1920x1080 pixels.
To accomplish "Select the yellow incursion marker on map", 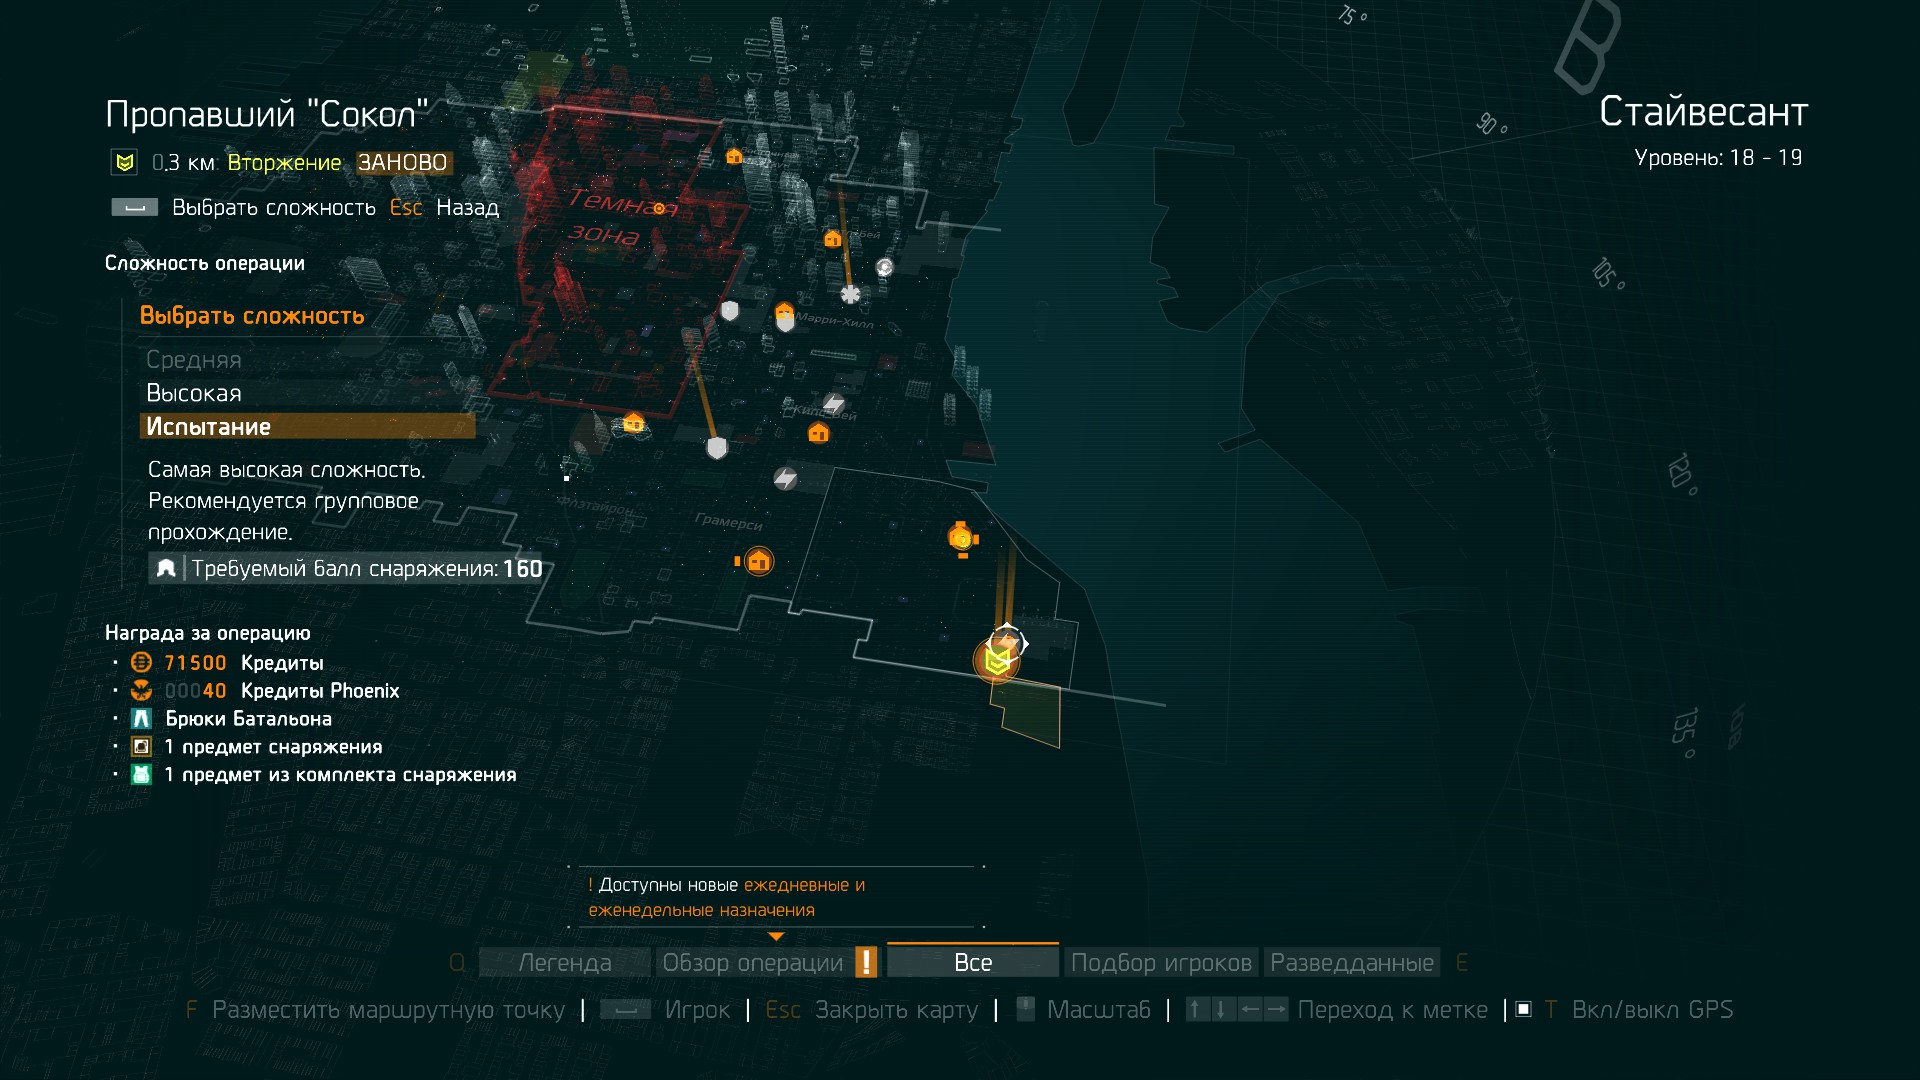I will pos(996,661).
